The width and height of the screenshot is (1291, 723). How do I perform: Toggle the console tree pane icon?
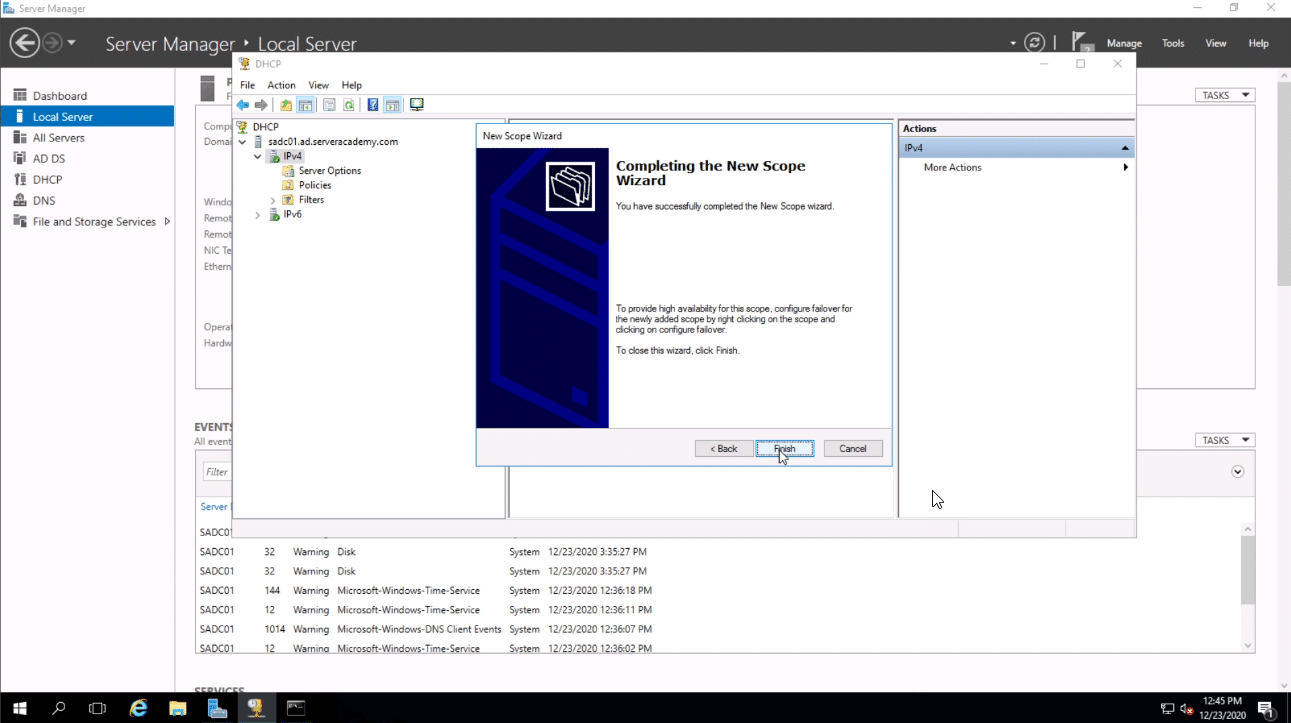(x=306, y=104)
